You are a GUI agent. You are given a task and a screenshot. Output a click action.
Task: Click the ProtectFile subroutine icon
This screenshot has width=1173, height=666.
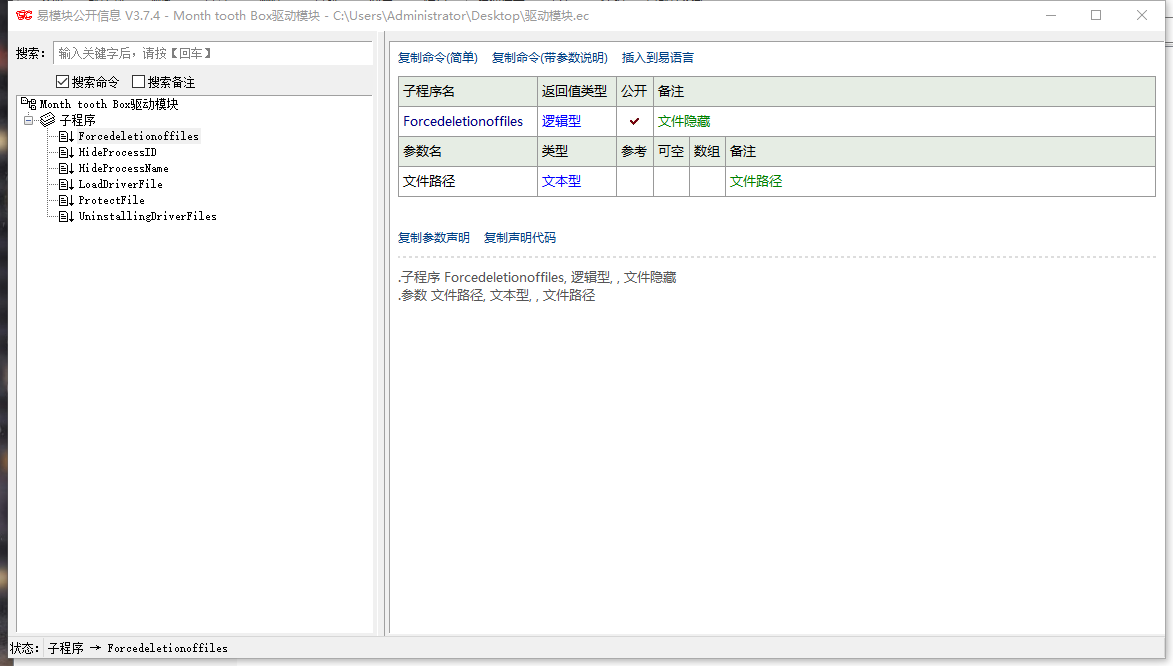coord(66,200)
